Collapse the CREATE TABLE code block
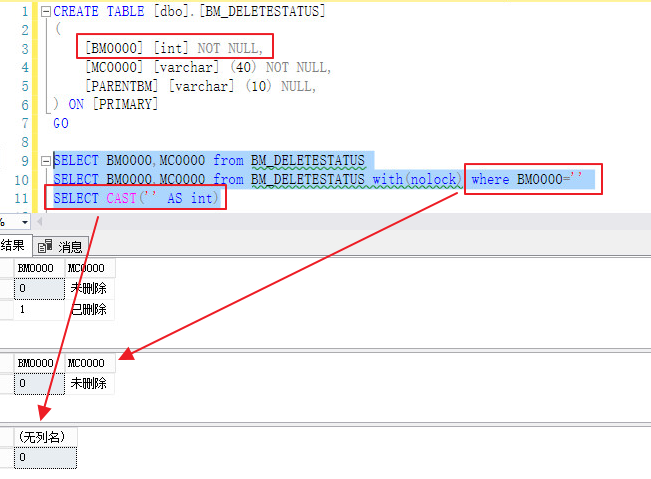Image resolution: width=651 pixels, height=479 pixels. (46, 12)
